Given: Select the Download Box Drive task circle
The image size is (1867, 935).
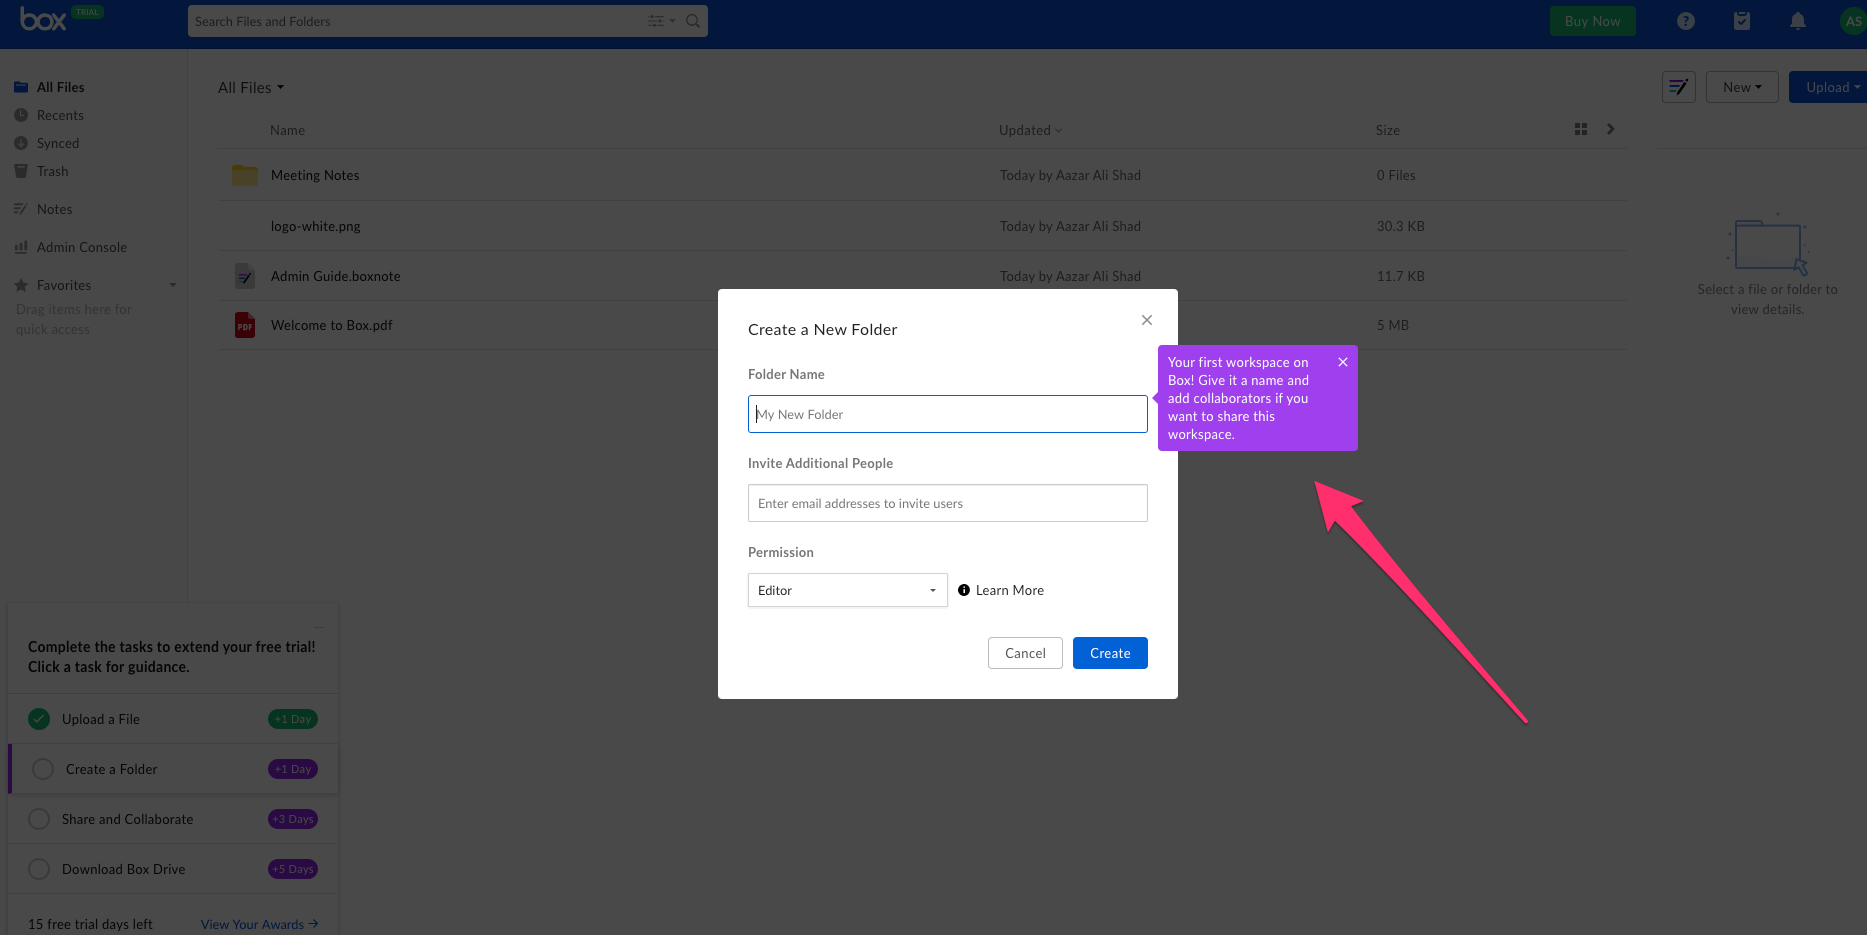Looking at the screenshot, I should (x=39, y=869).
